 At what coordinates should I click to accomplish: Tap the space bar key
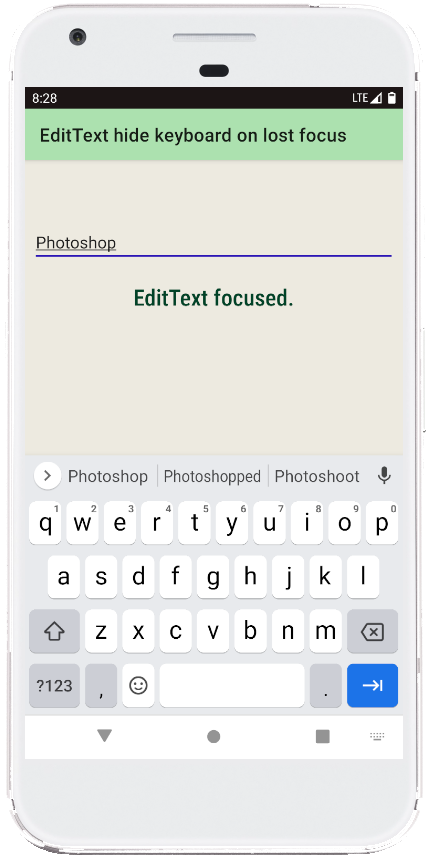click(232, 686)
